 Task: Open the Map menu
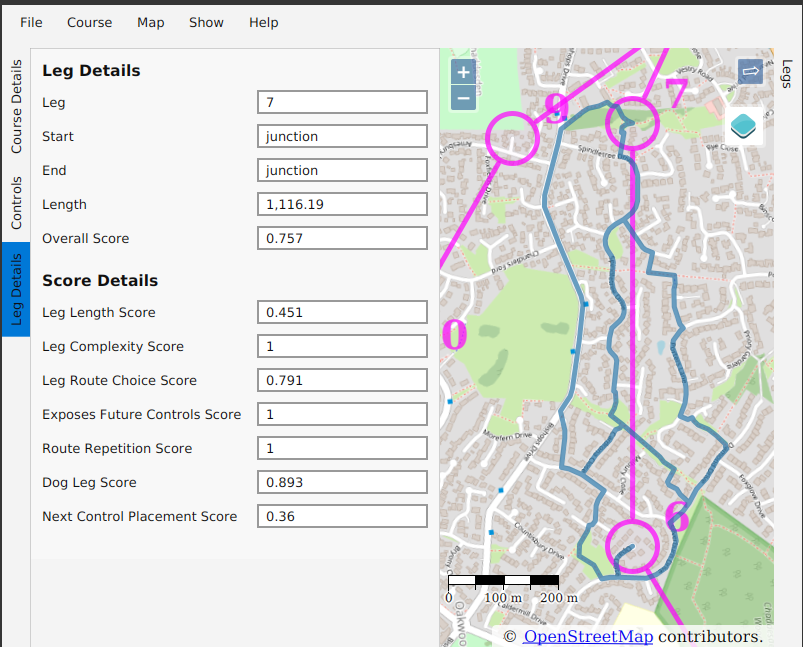(151, 22)
